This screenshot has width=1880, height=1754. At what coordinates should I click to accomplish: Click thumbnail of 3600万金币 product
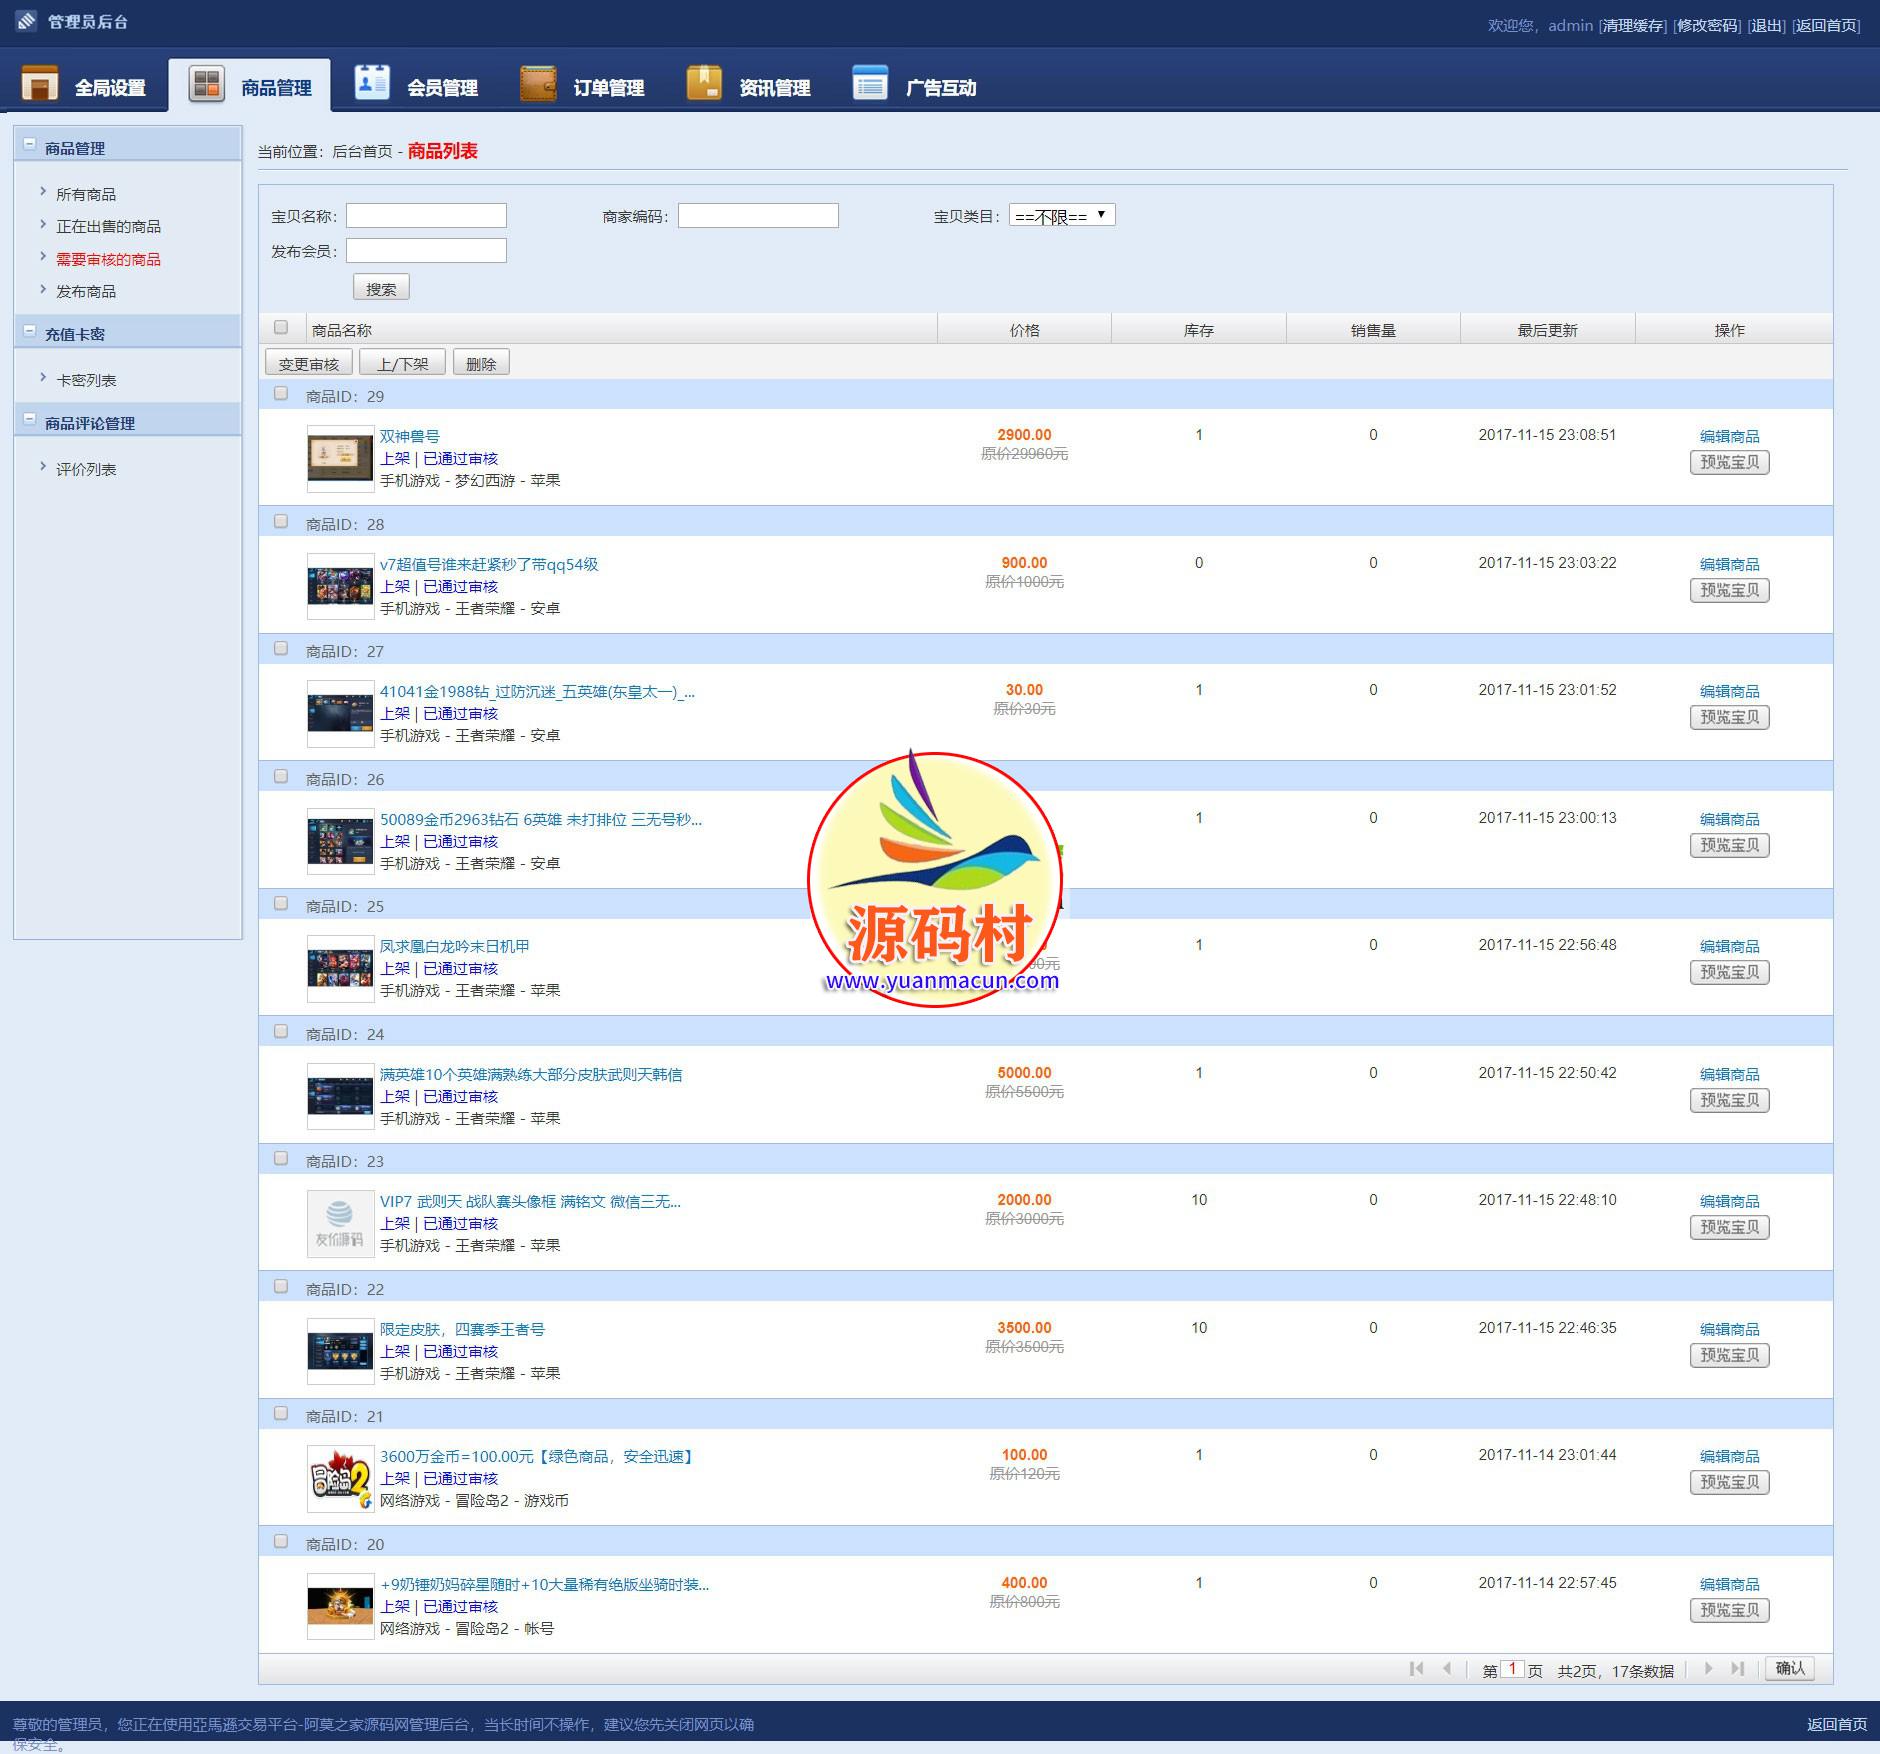click(340, 1479)
